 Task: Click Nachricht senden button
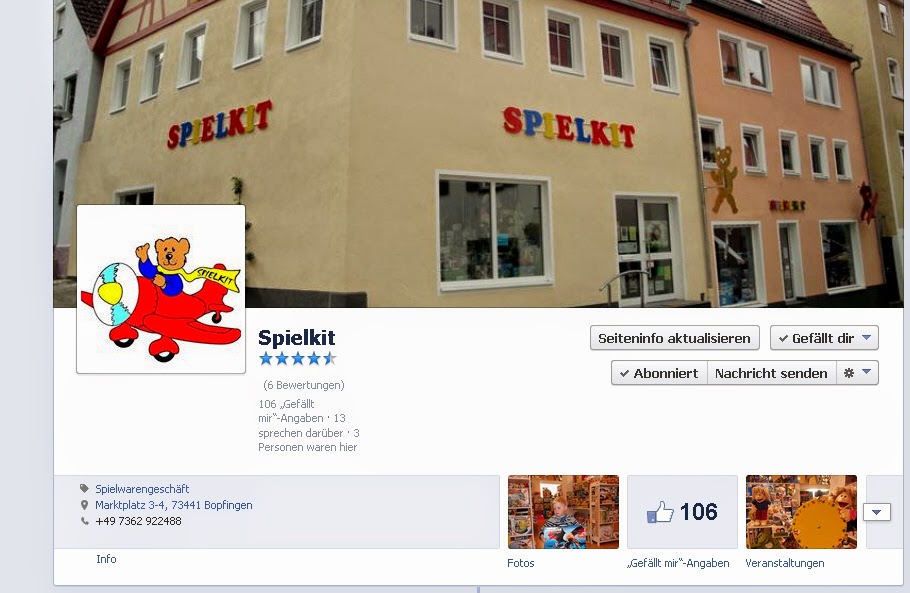pyautogui.click(x=771, y=373)
